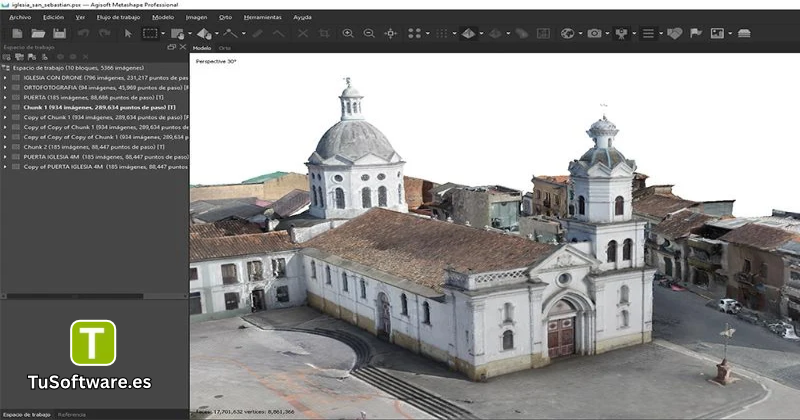Viewport: 800px width, 420px height.
Task: Select the Navigation arrow pointer tool
Action: click(128, 33)
